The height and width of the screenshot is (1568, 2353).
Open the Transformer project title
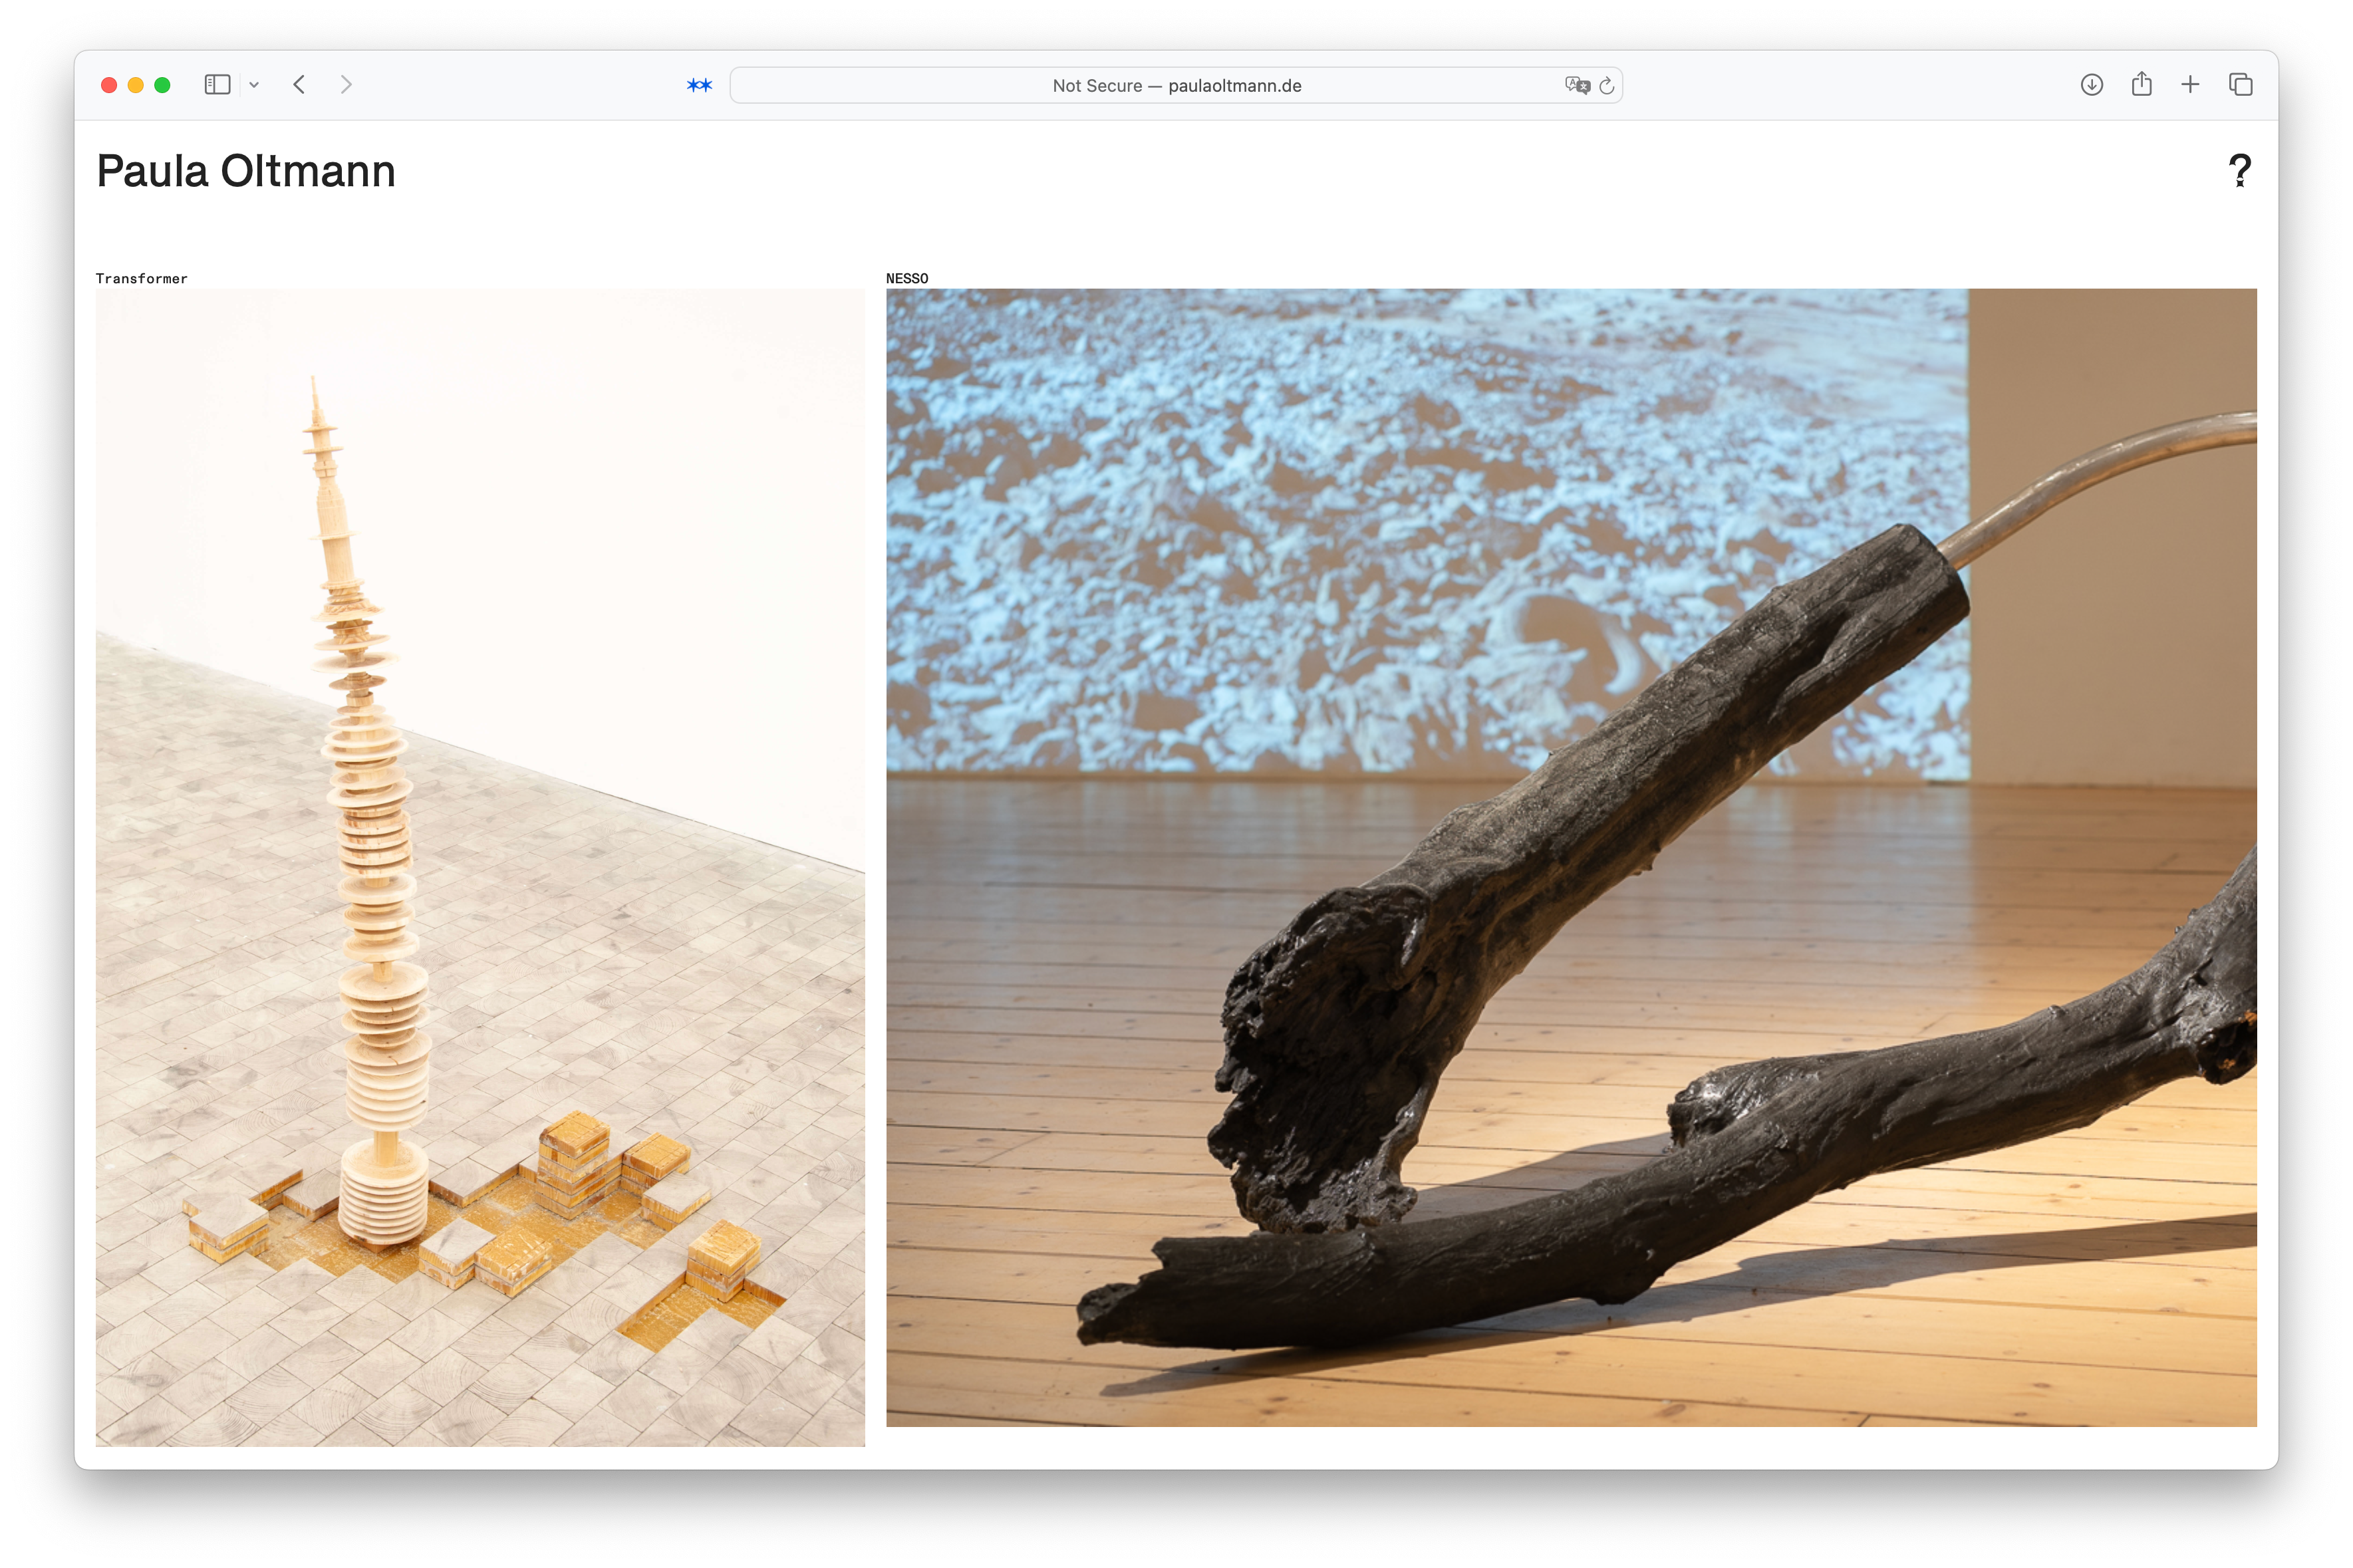pyautogui.click(x=142, y=279)
